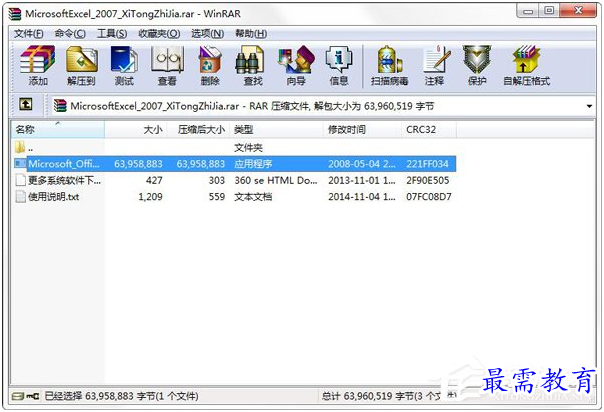Click the 更多系统软件下... file icon

tap(20, 180)
